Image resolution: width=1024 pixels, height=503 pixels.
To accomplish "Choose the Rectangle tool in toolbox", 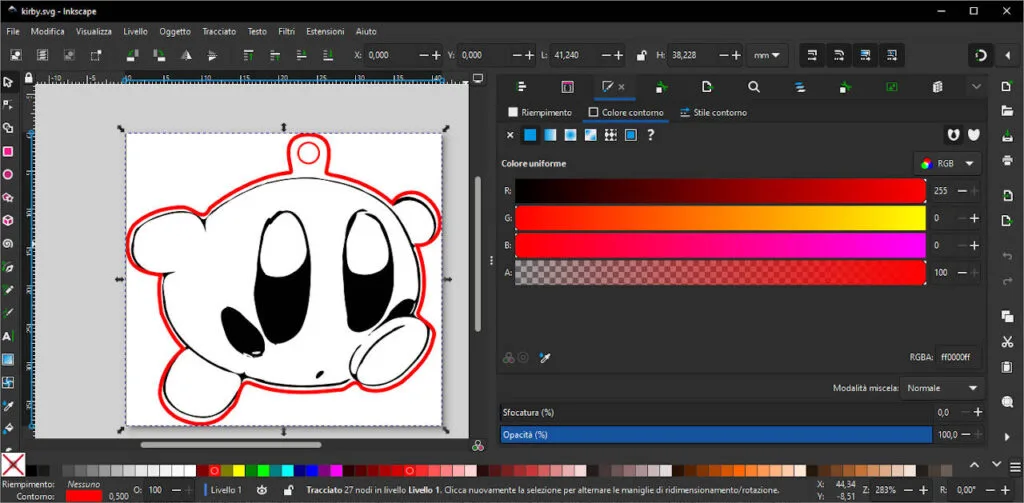I will click(x=8, y=152).
